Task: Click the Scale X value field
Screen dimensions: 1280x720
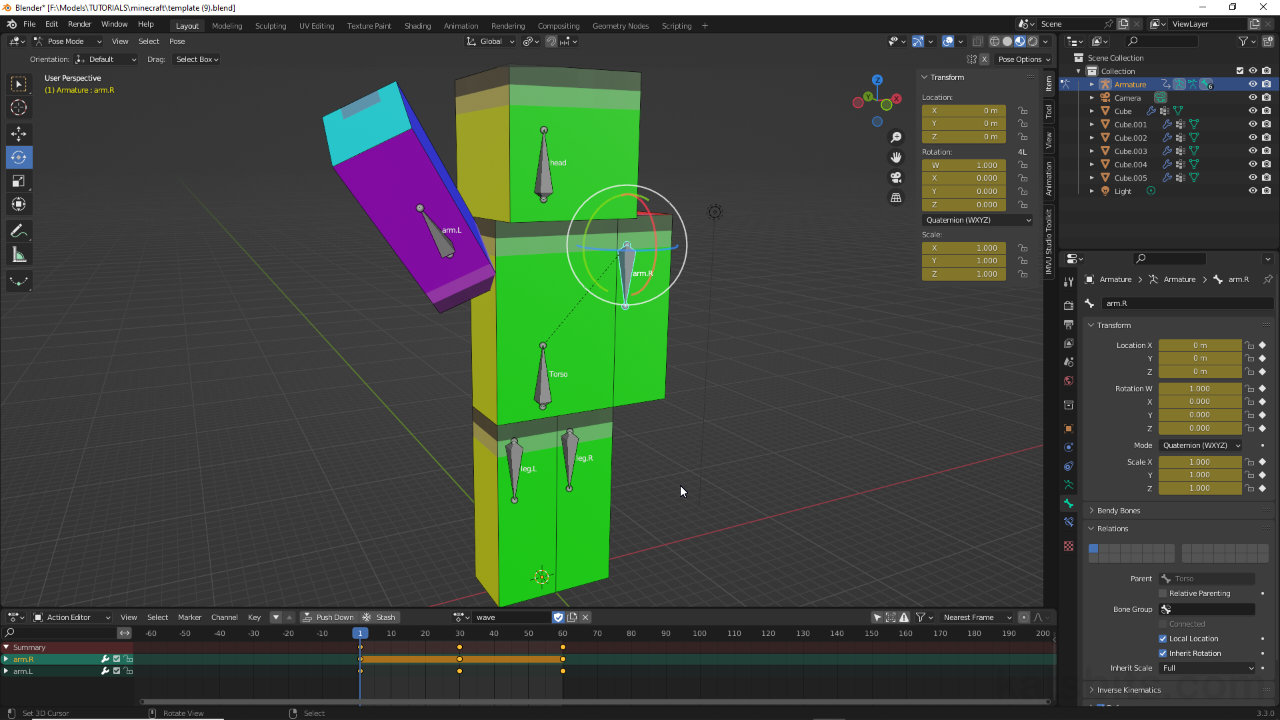Action: [x=1200, y=462]
